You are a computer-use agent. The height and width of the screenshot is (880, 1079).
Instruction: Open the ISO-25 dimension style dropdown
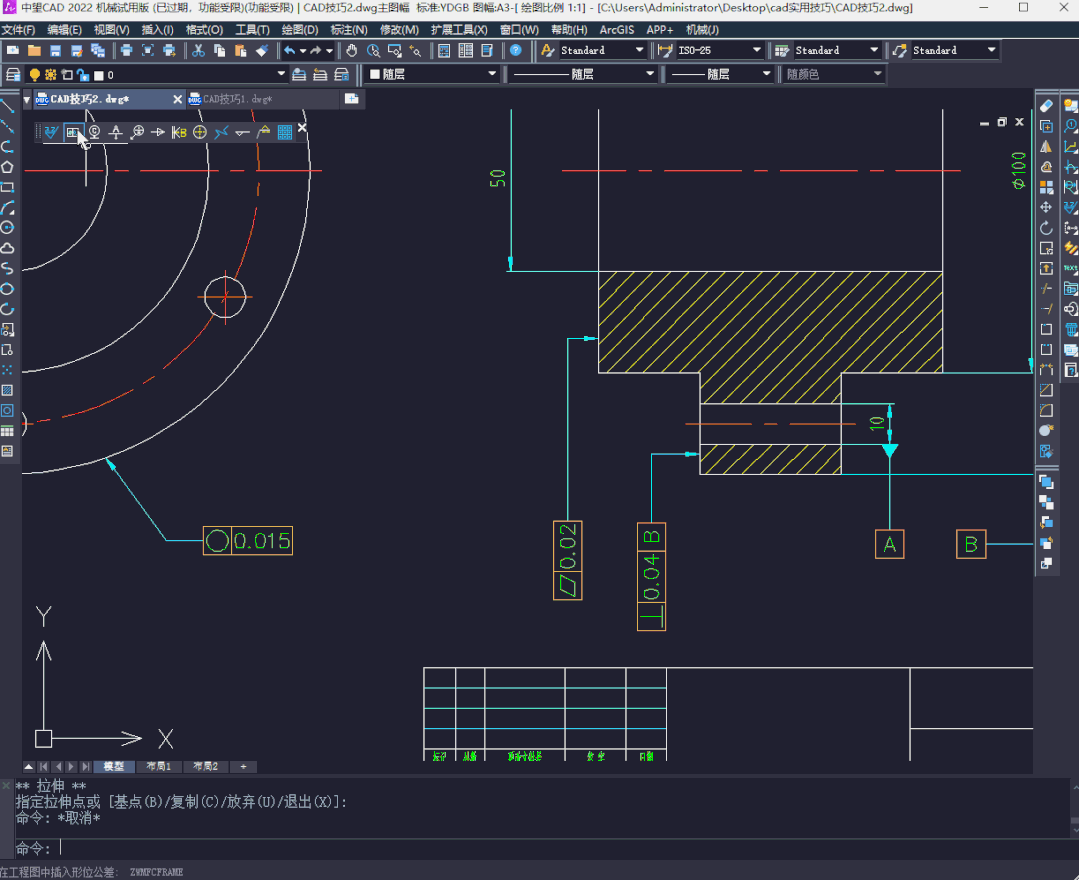pyautogui.click(x=756, y=50)
